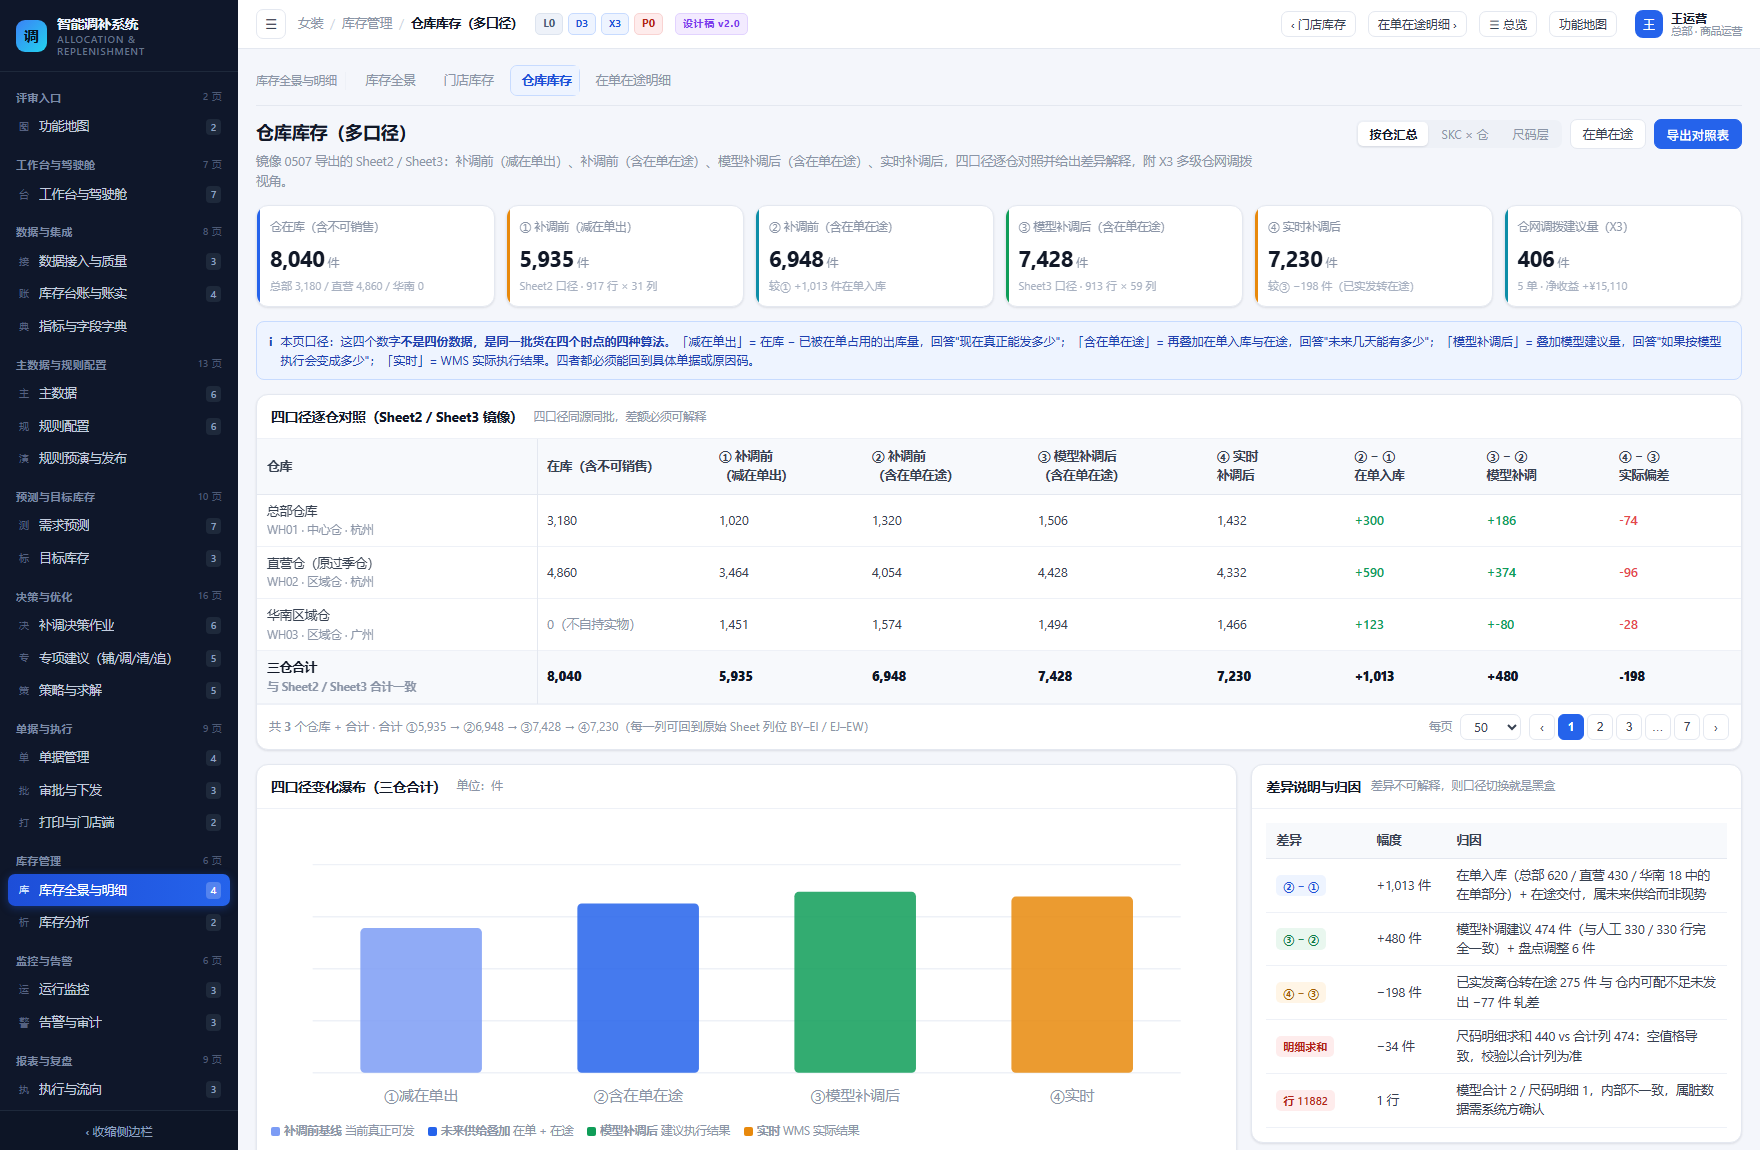Click the icon beside sidebar 库存分析
Image resolution: width=1760 pixels, height=1150 pixels.
click(24, 923)
